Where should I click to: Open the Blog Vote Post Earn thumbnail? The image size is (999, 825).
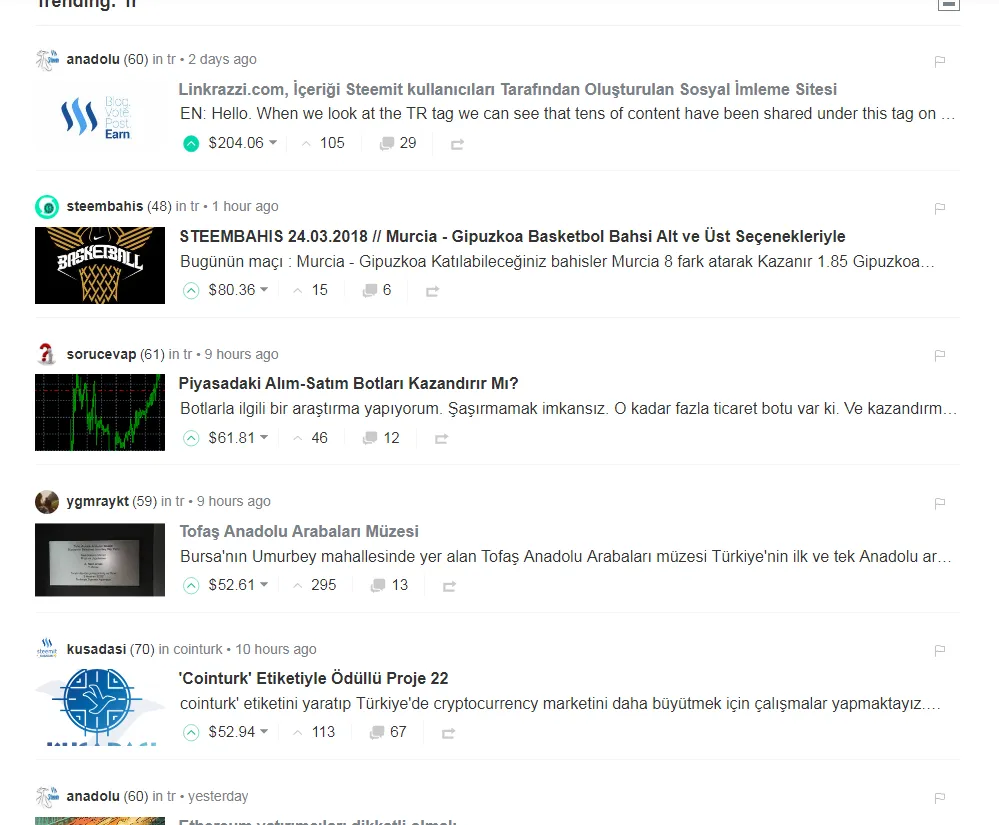pos(100,117)
